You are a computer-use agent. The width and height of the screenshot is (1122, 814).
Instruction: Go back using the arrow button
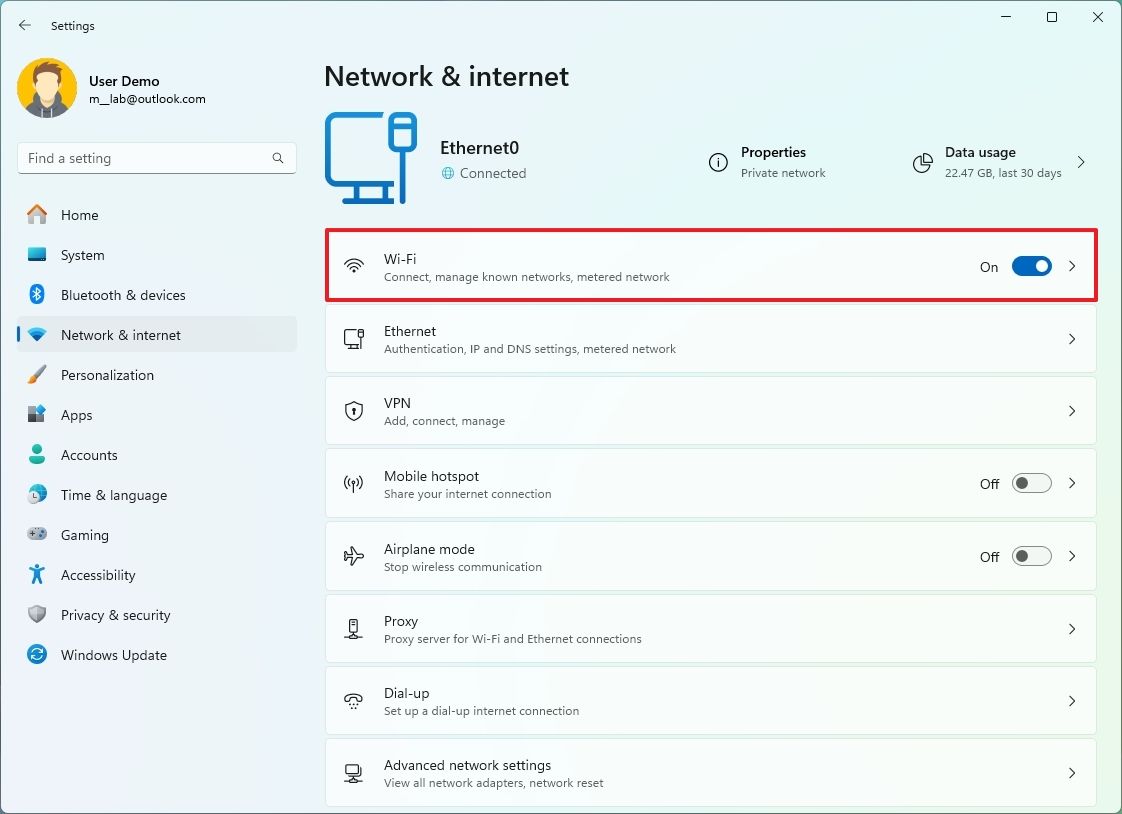point(25,25)
